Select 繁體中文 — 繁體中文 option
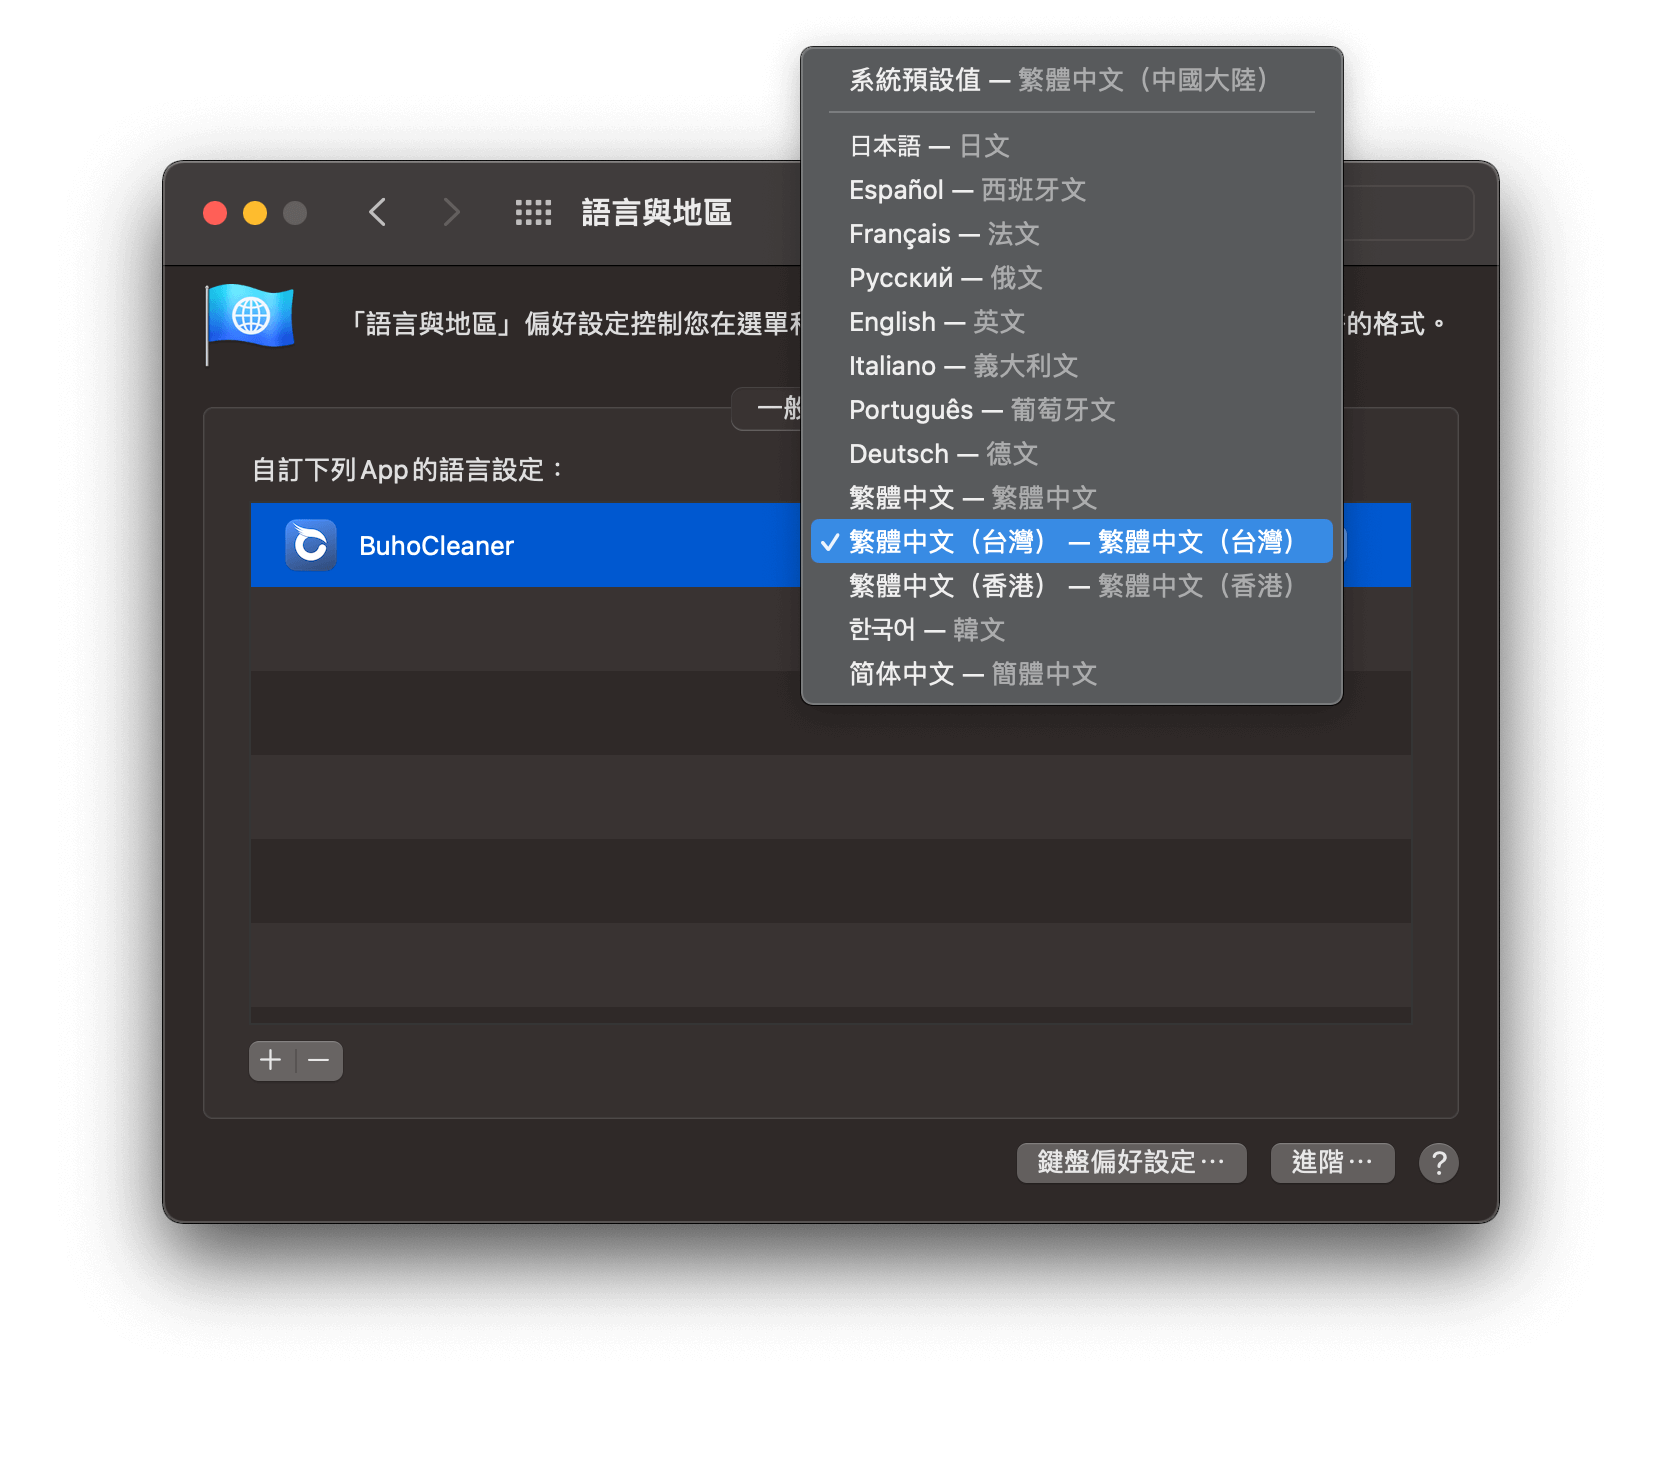Image resolution: width=1662 pixels, height=1457 pixels. pyautogui.click(x=1072, y=498)
